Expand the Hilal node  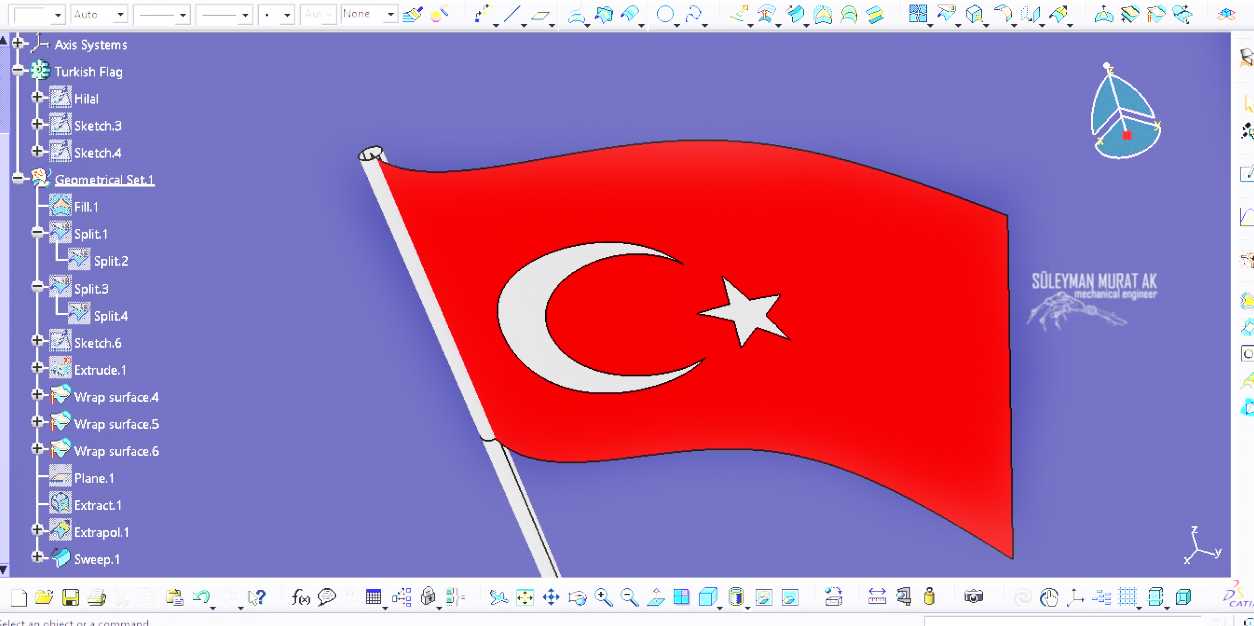click(x=38, y=97)
